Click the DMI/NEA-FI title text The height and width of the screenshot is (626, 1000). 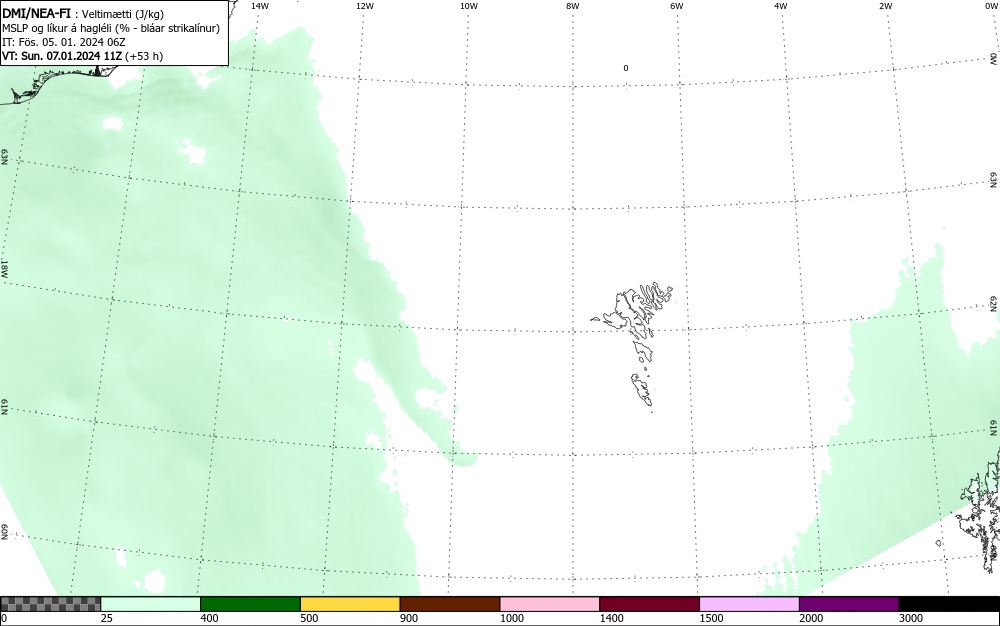pyautogui.click(x=36, y=13)
